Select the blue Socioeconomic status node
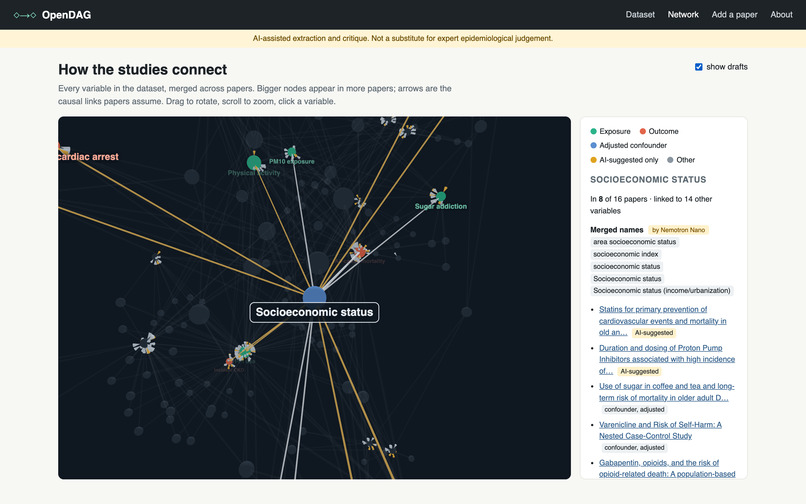 coord(314,295)
